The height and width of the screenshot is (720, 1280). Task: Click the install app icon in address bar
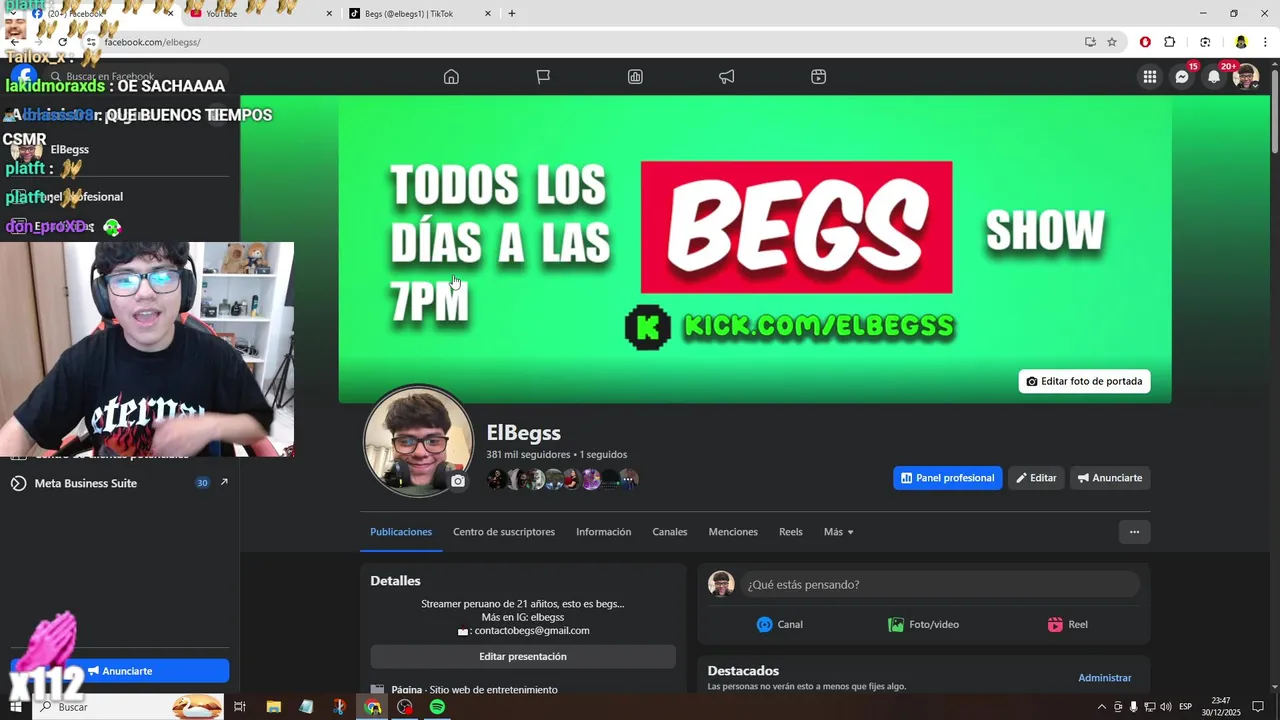click(x=1090, y=42)
